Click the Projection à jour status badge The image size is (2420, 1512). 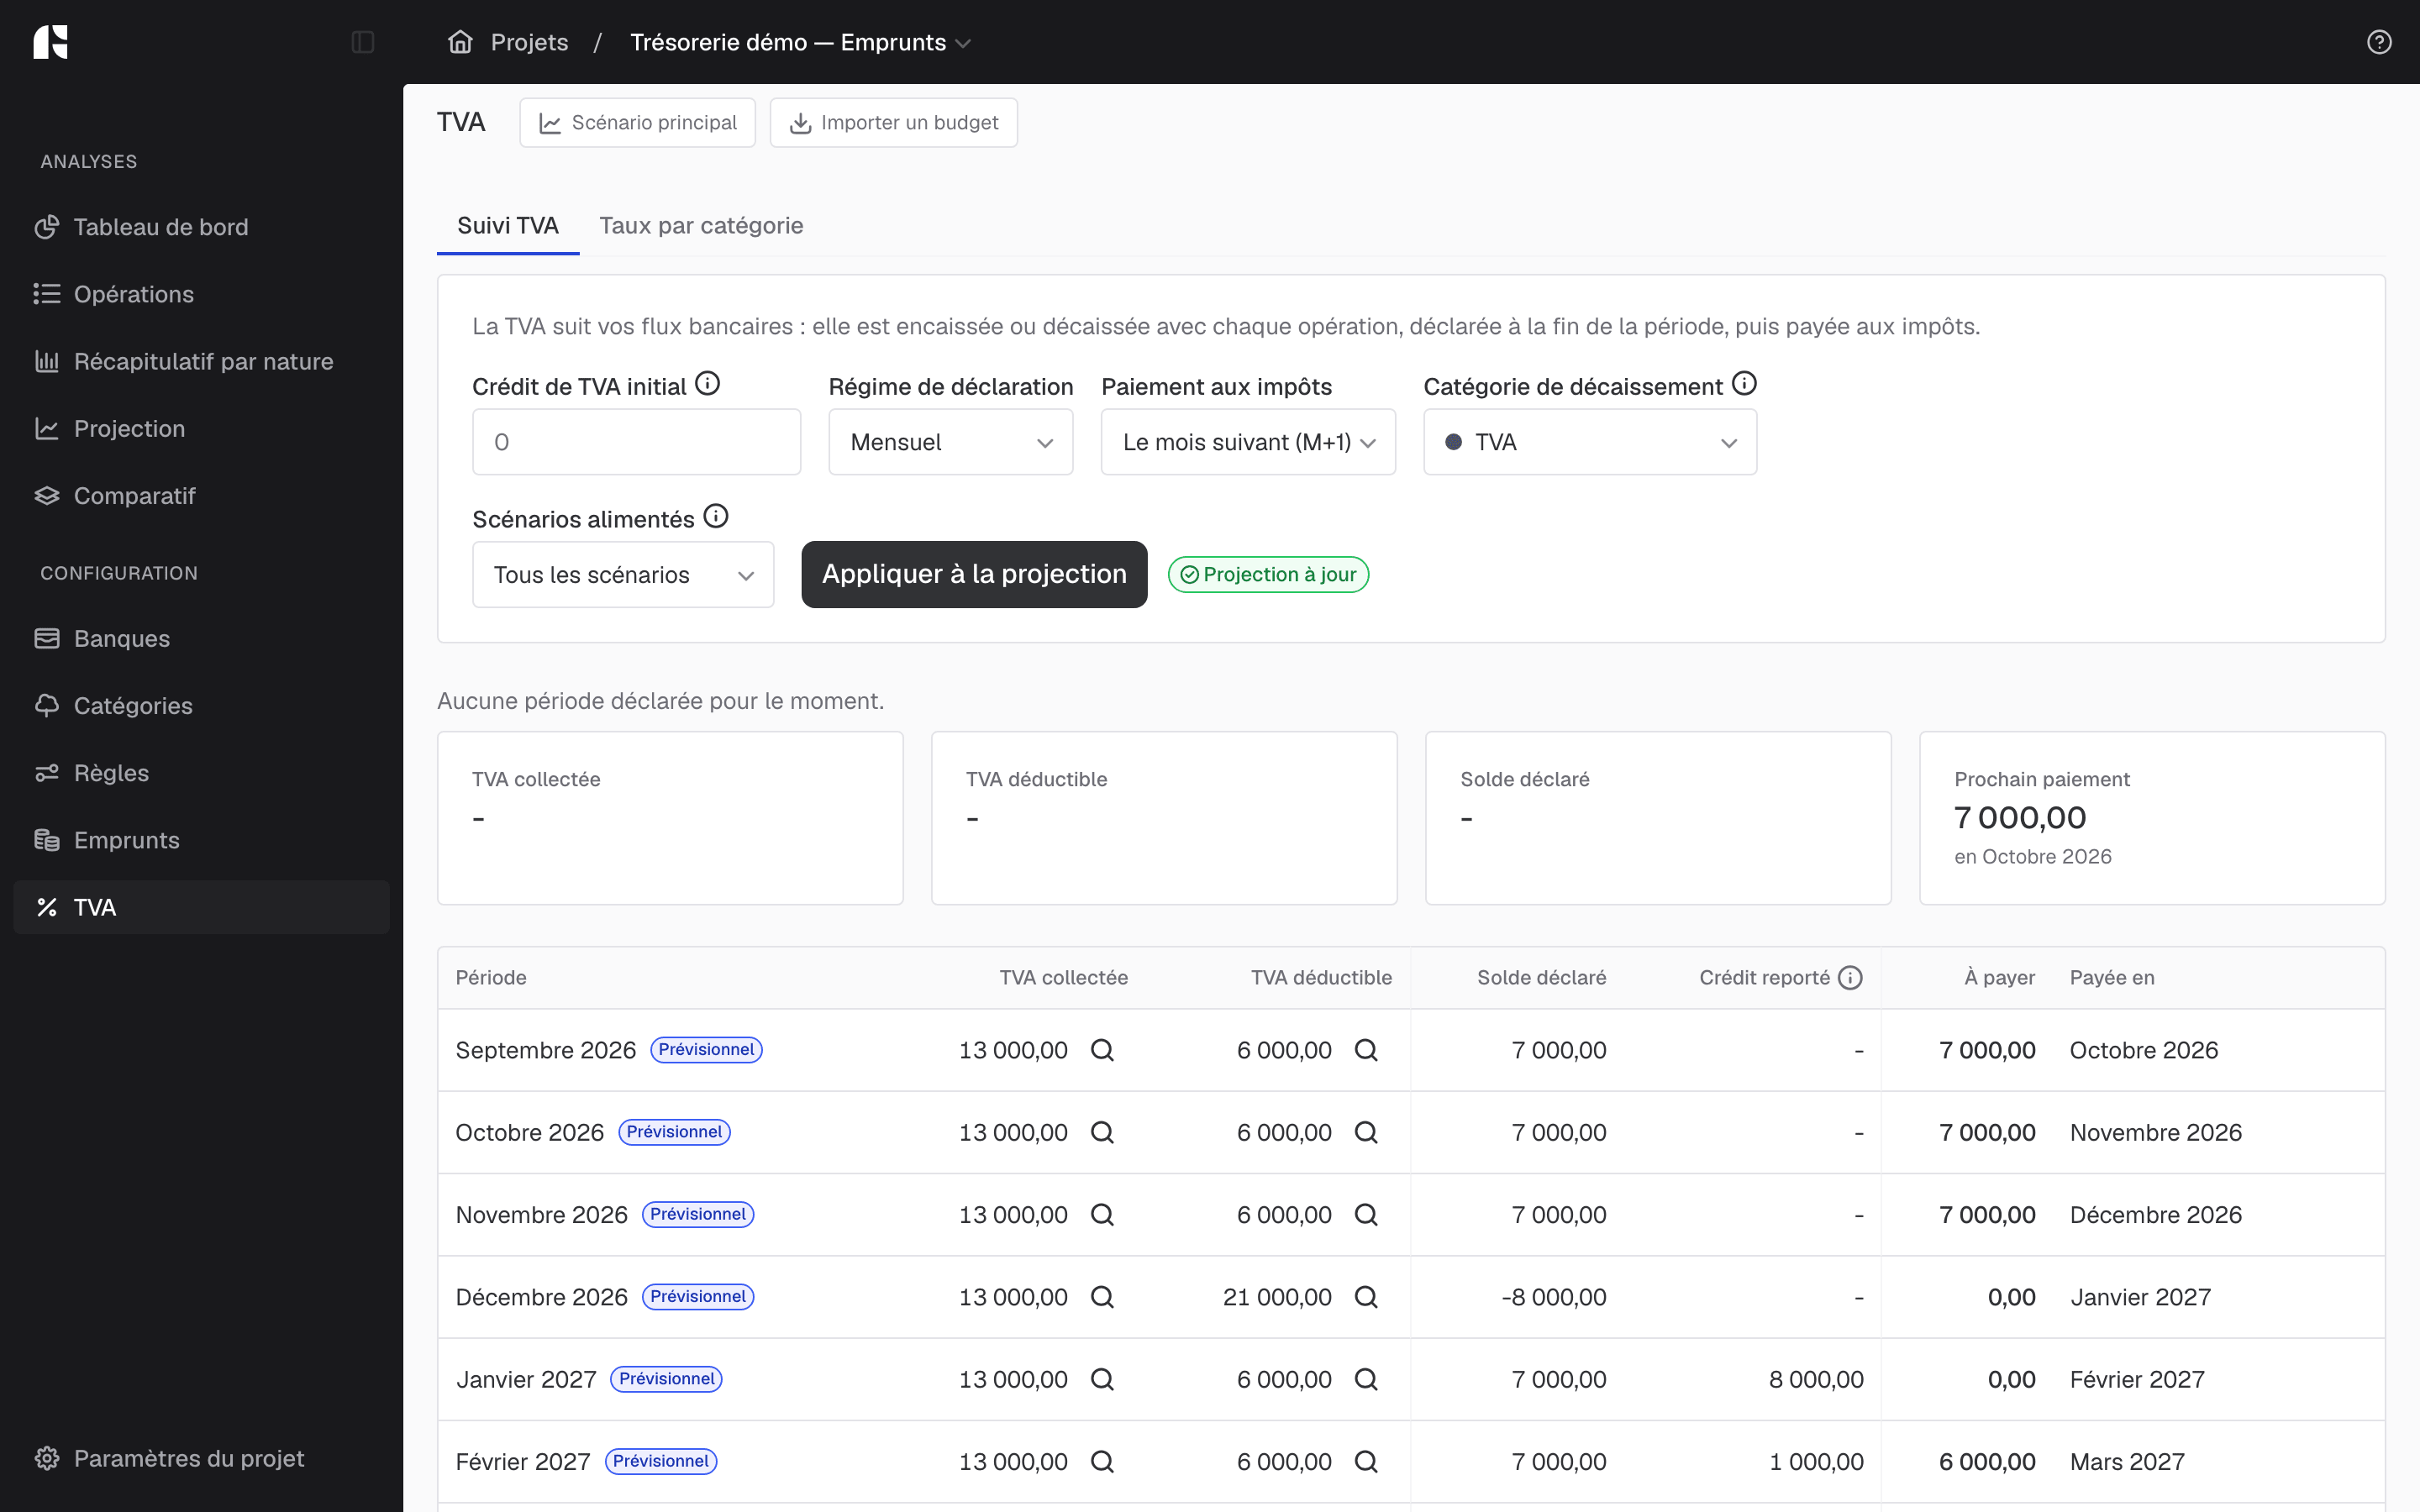point(1268,575)
